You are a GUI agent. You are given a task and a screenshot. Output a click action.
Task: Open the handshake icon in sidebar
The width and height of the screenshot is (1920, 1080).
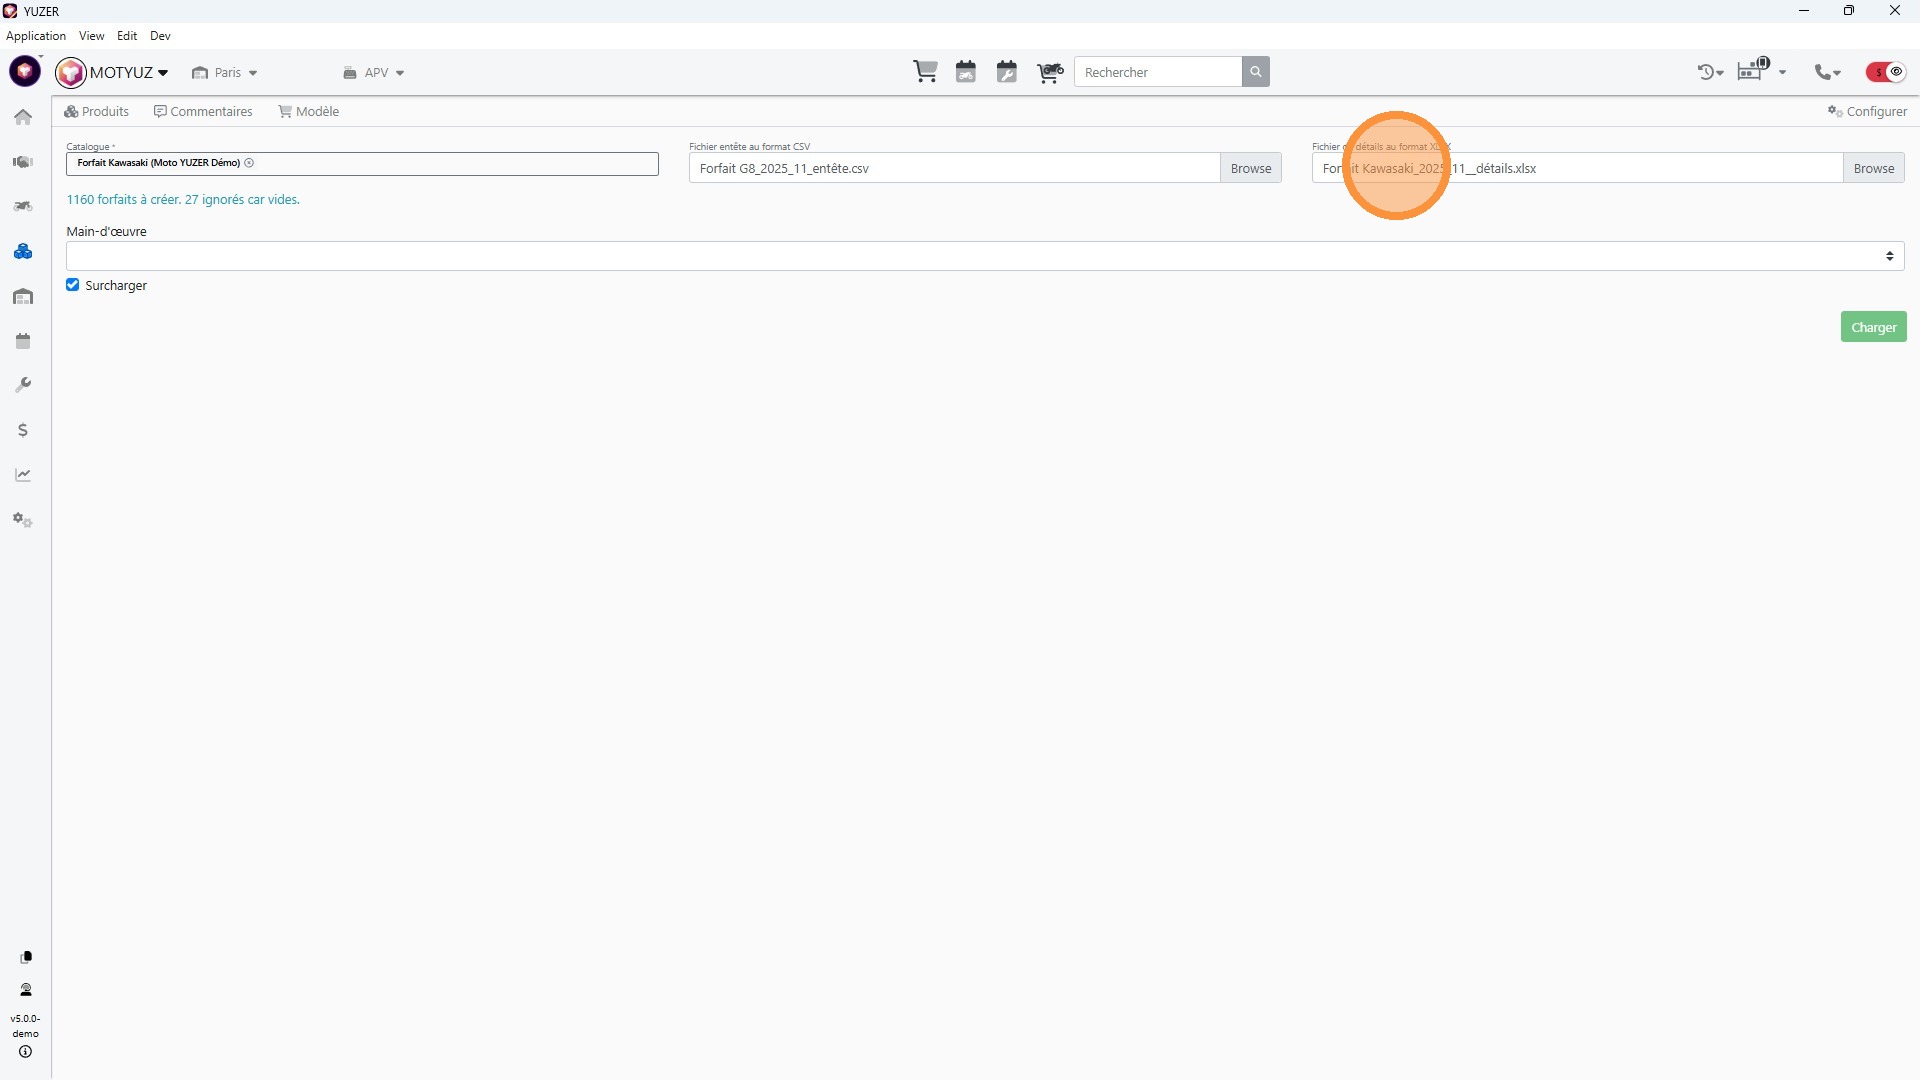tap(23, 162)
